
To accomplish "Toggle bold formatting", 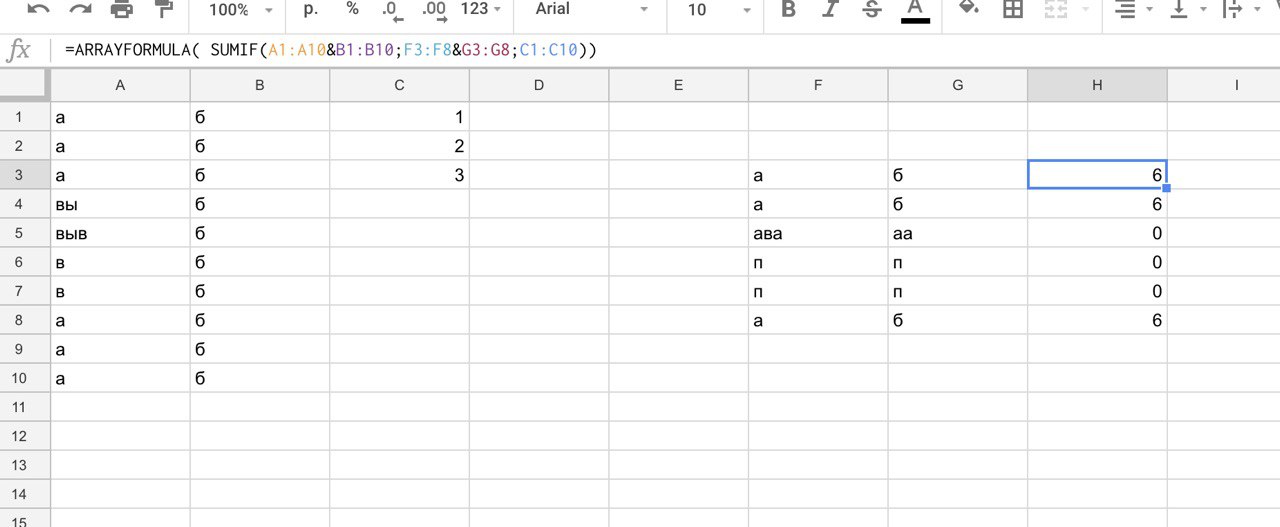I will [788, 9].
